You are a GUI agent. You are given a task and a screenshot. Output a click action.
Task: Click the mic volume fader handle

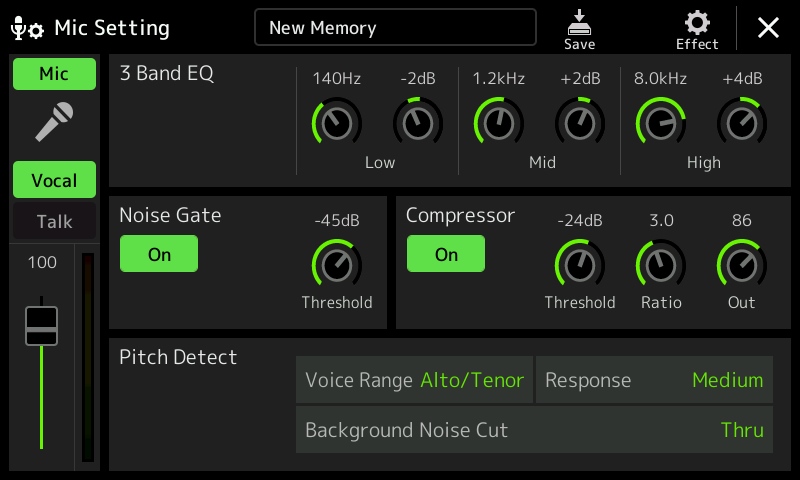[x=41, y=326]
